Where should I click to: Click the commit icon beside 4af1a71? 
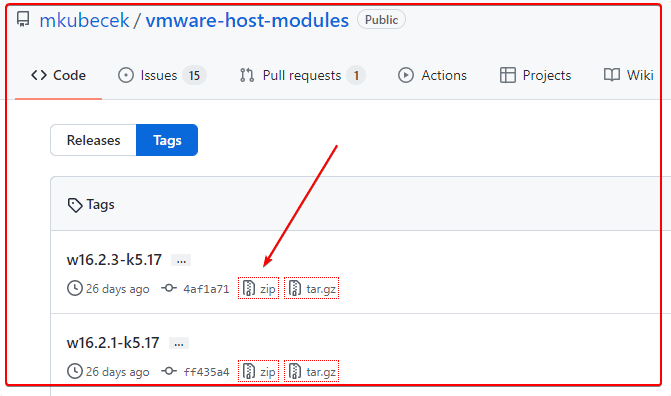point(169,288)
